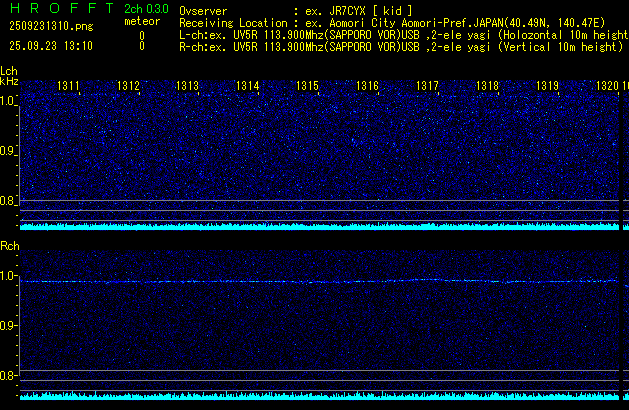This screenshot has width=629, height=410.
Task: Select the 1317 time marker
Action: 427,87
